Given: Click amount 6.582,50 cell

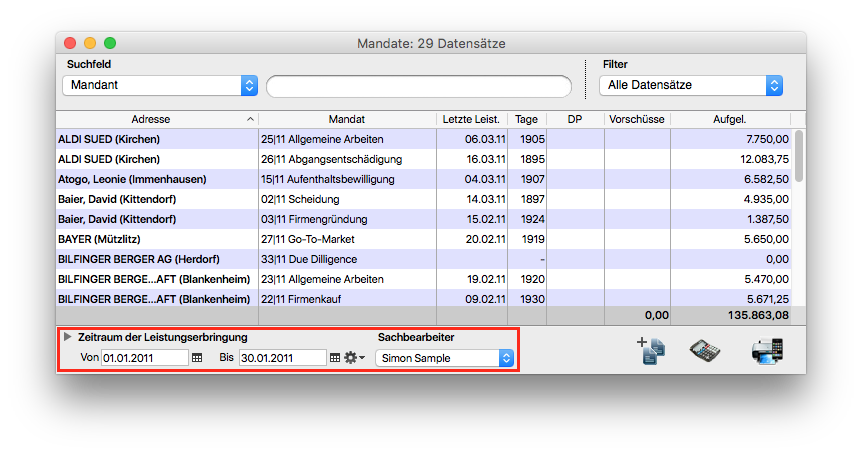Looking at the screenshot, I should pos(766,179).
